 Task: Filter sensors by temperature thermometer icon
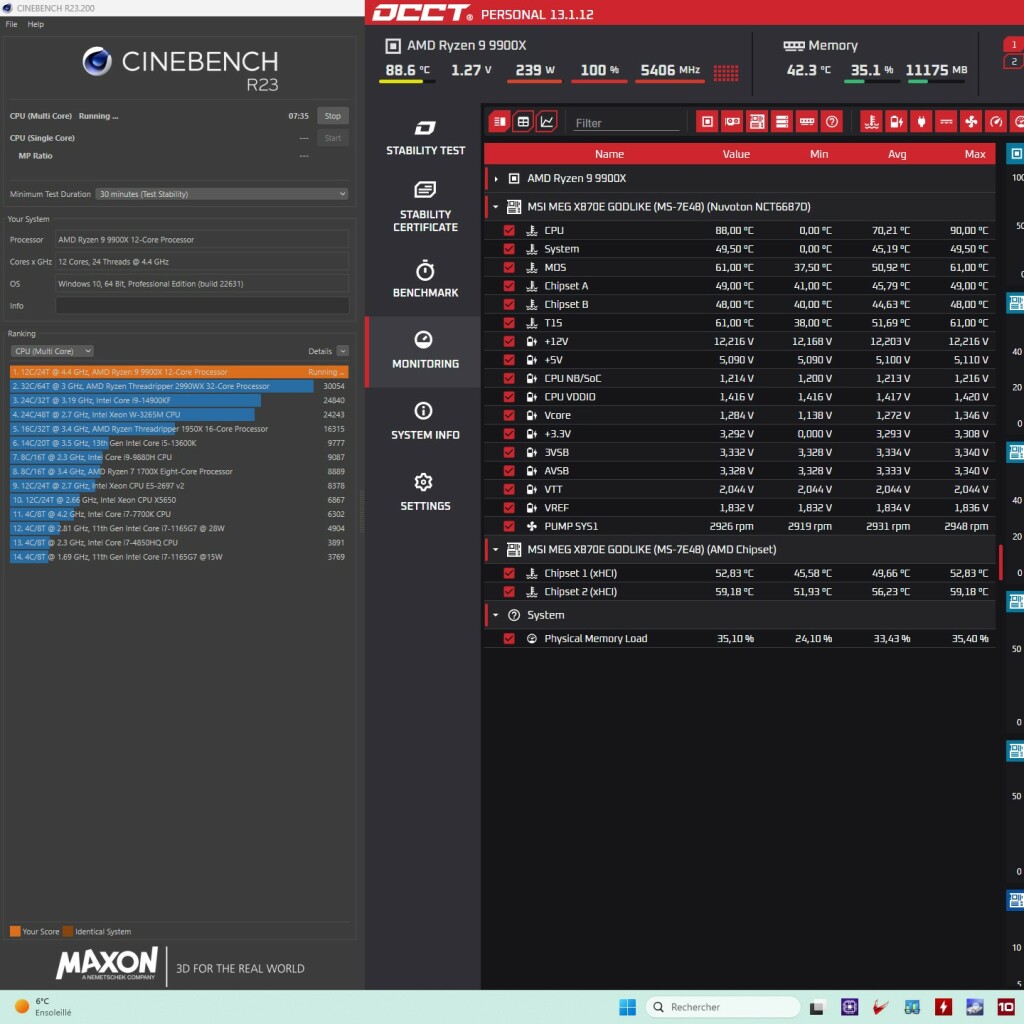872,121
